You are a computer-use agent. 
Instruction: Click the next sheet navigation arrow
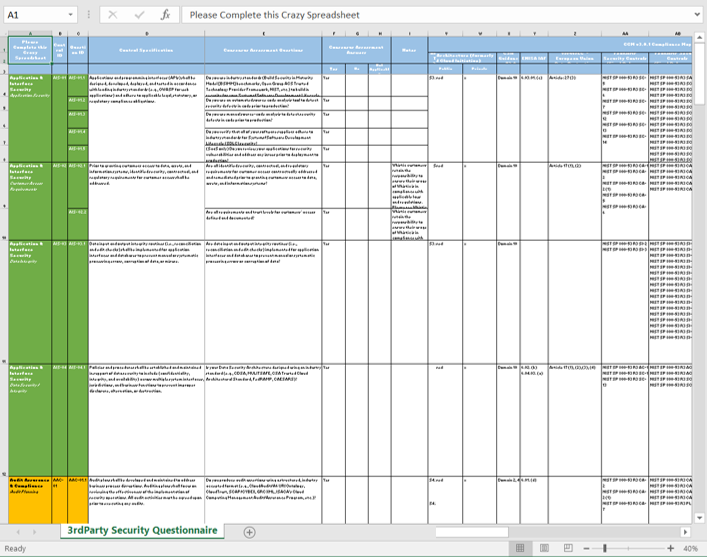pos(34,532)
